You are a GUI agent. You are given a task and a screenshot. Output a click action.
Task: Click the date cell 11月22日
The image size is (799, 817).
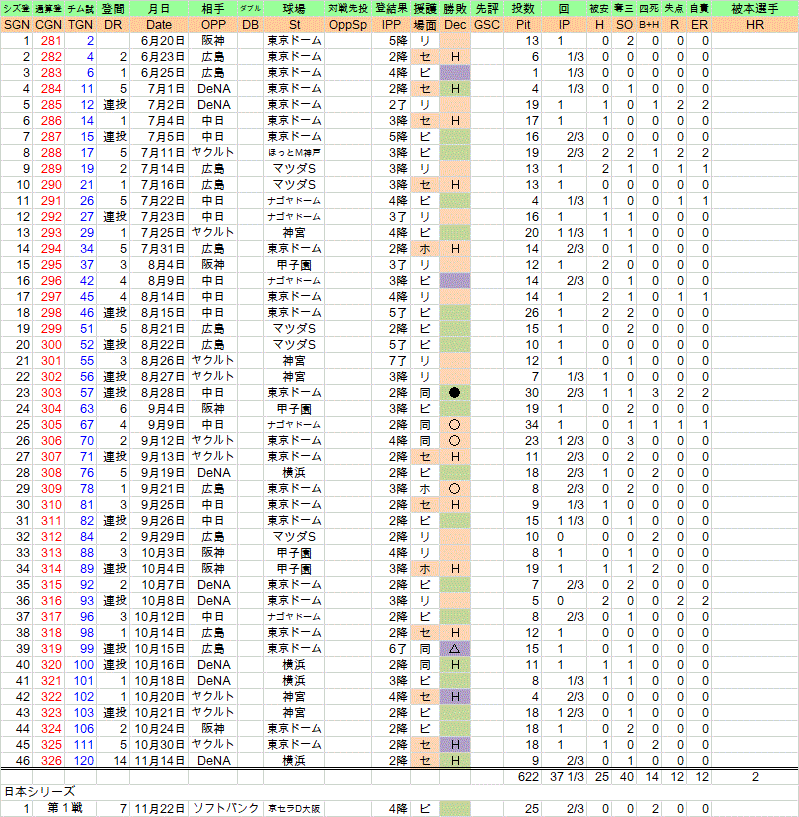pos(159,809)
